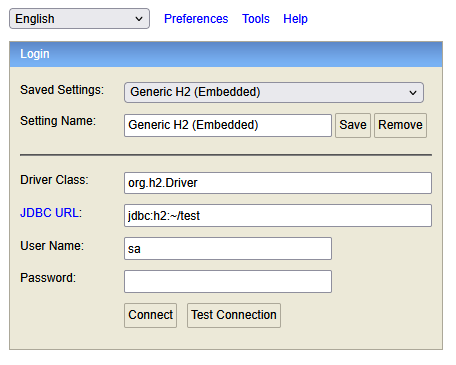This screenshot has width=456, height=365.
Task: Focus the Setting Name text field
Action: (228, 125)
